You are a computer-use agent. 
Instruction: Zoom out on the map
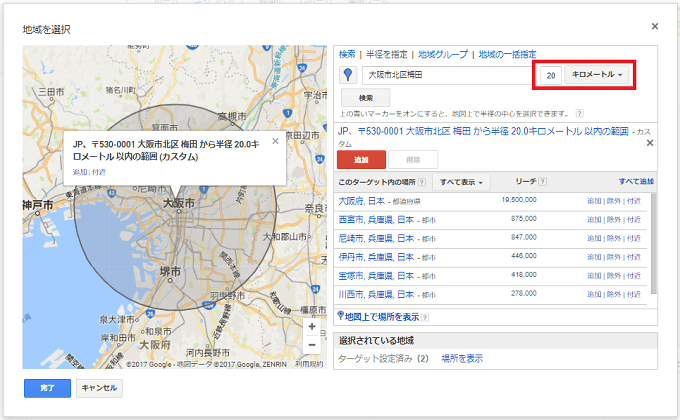(312, 345)
